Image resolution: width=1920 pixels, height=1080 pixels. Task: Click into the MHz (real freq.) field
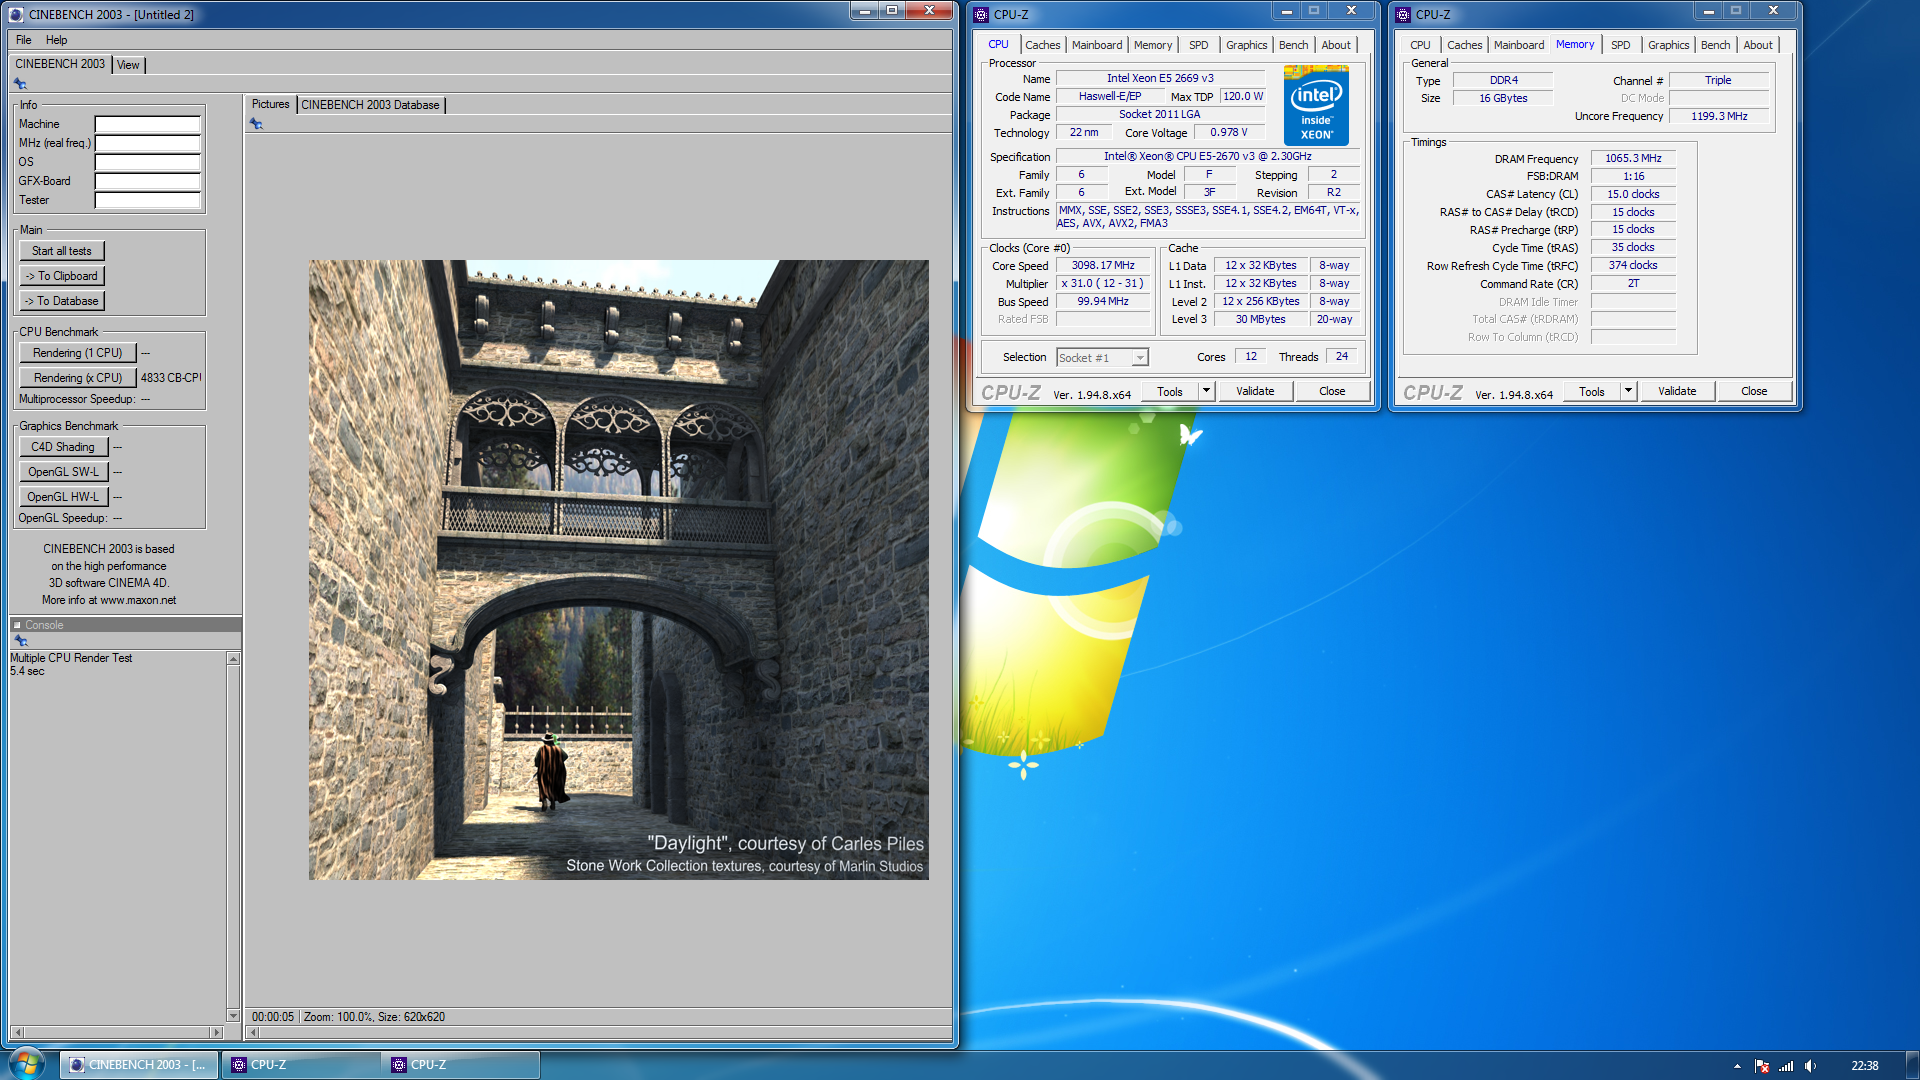tap(148, 143)
